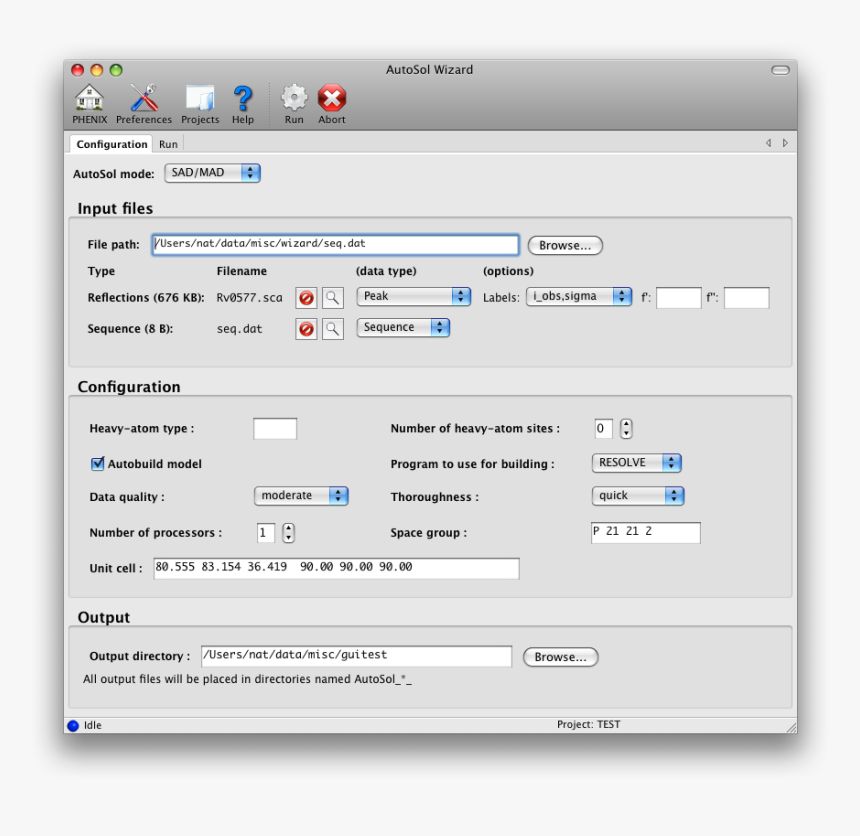This screenshot has height=836, width=860.
Task: Click Browse next to Output directory
Action: 561,657
